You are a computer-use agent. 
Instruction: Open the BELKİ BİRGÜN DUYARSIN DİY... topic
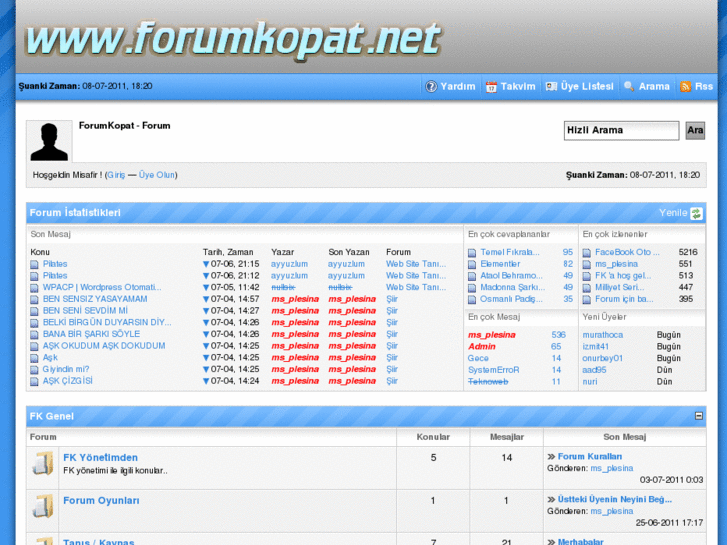[107, 323]
